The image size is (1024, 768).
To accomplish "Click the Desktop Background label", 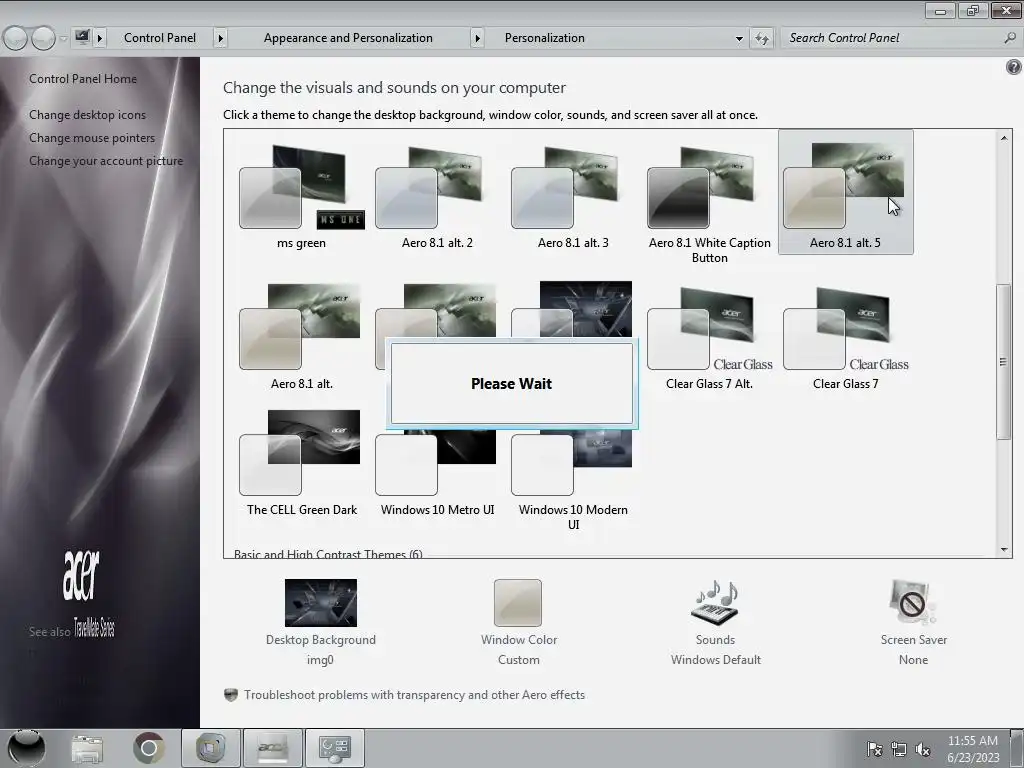I will pos(321,640).
